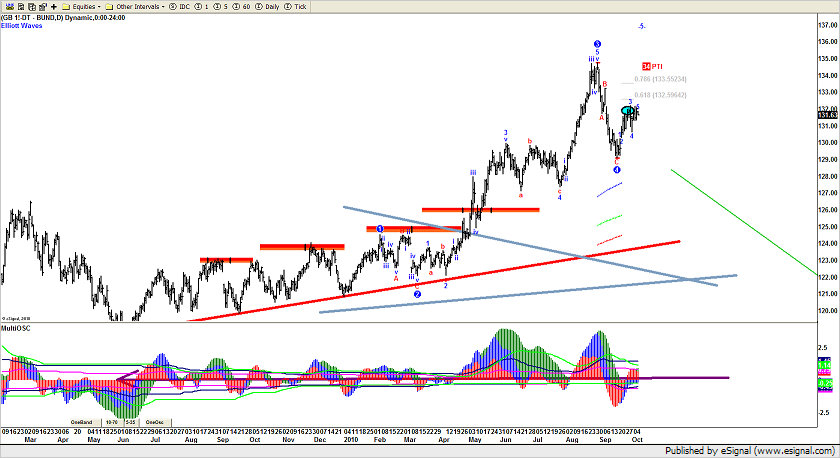Open the Equities dropdown
The height and width of the screenshot is (458, 840).
[82, 6]
